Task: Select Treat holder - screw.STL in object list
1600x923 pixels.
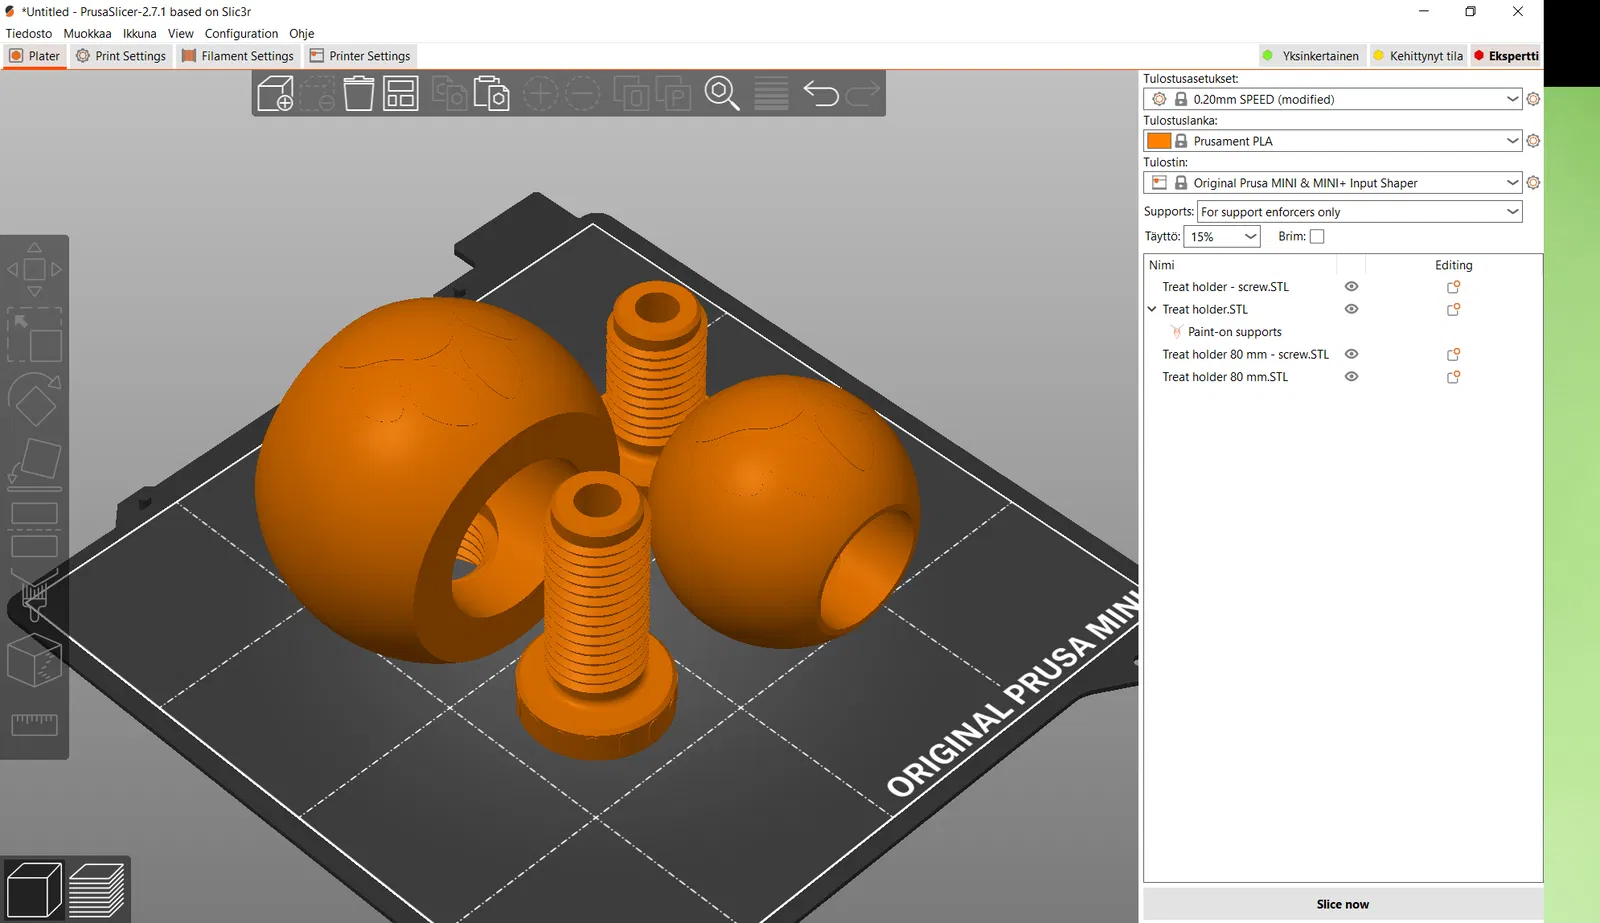Action: point(1225,287)
